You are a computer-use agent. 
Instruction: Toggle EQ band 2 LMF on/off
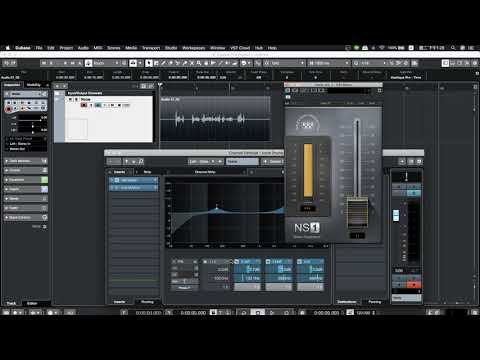coord(237,262)
